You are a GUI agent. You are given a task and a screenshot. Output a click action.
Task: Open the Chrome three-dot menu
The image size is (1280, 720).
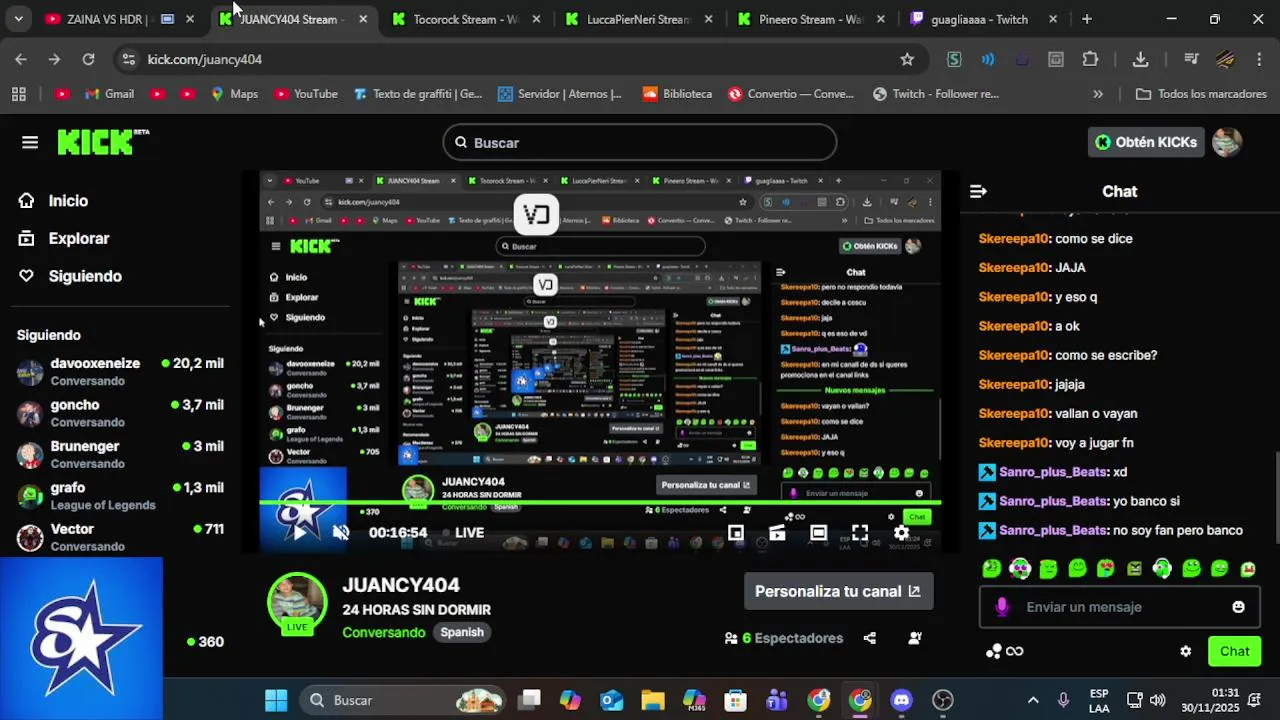[1259, 59]
